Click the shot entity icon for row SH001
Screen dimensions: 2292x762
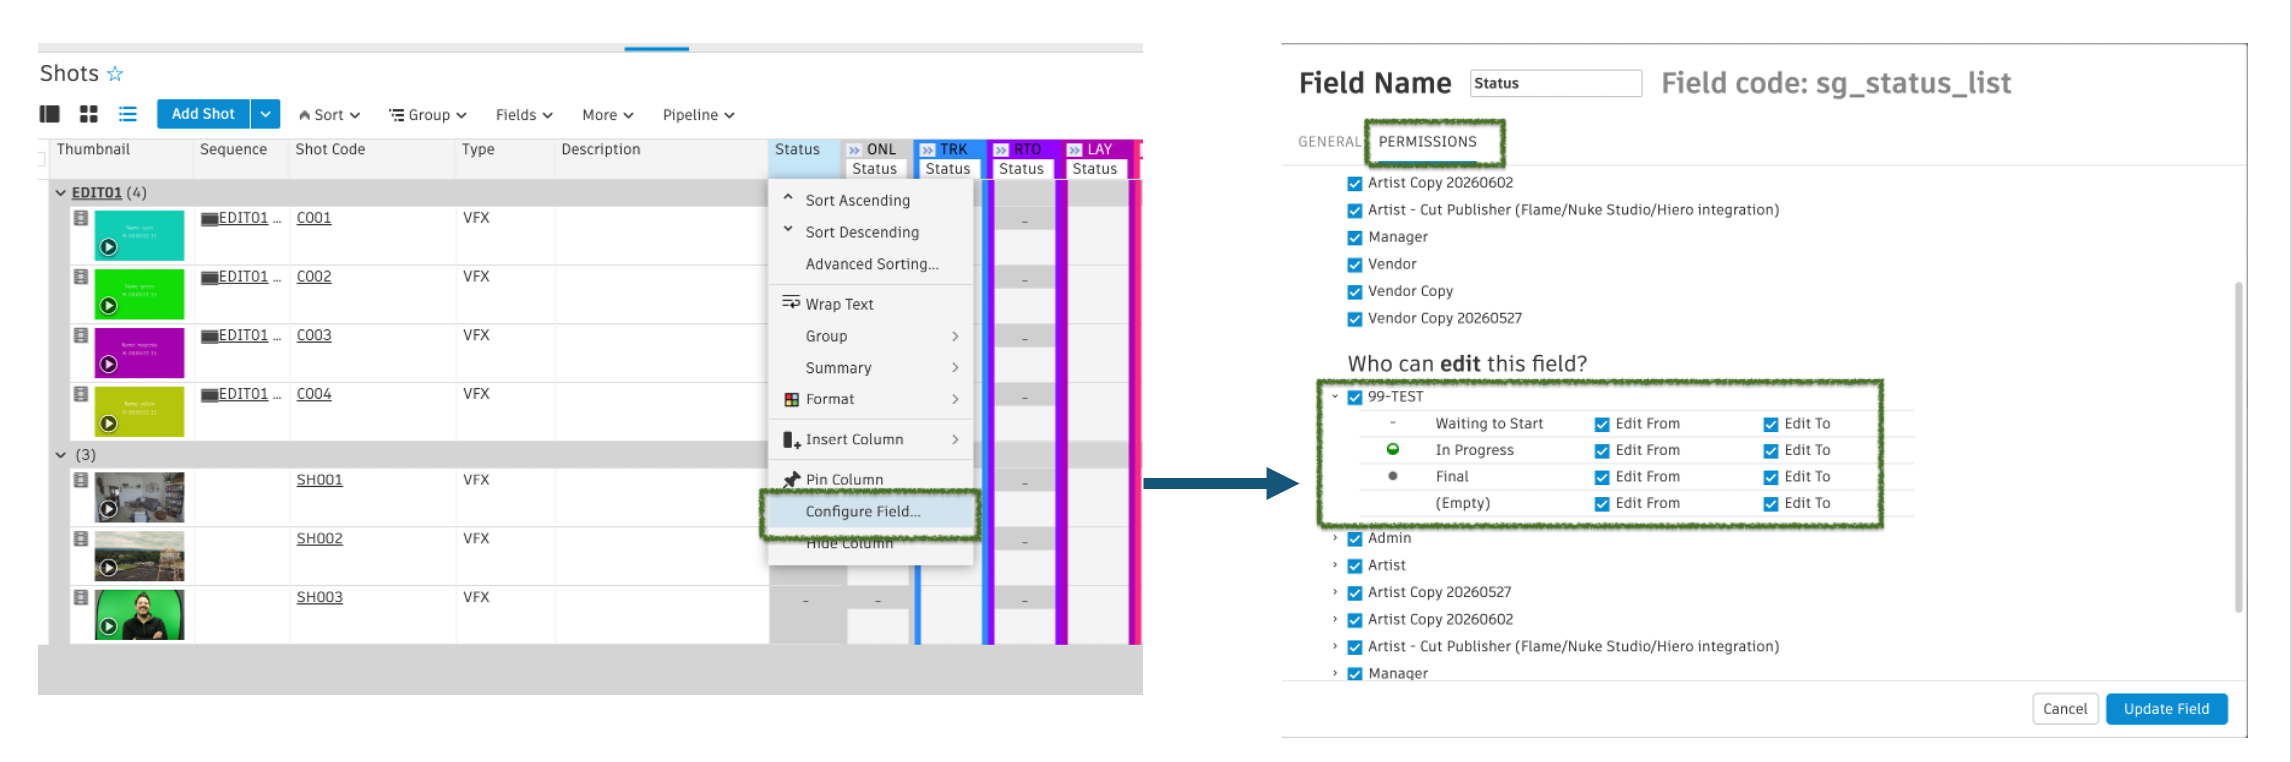click(x=81, y=480)
